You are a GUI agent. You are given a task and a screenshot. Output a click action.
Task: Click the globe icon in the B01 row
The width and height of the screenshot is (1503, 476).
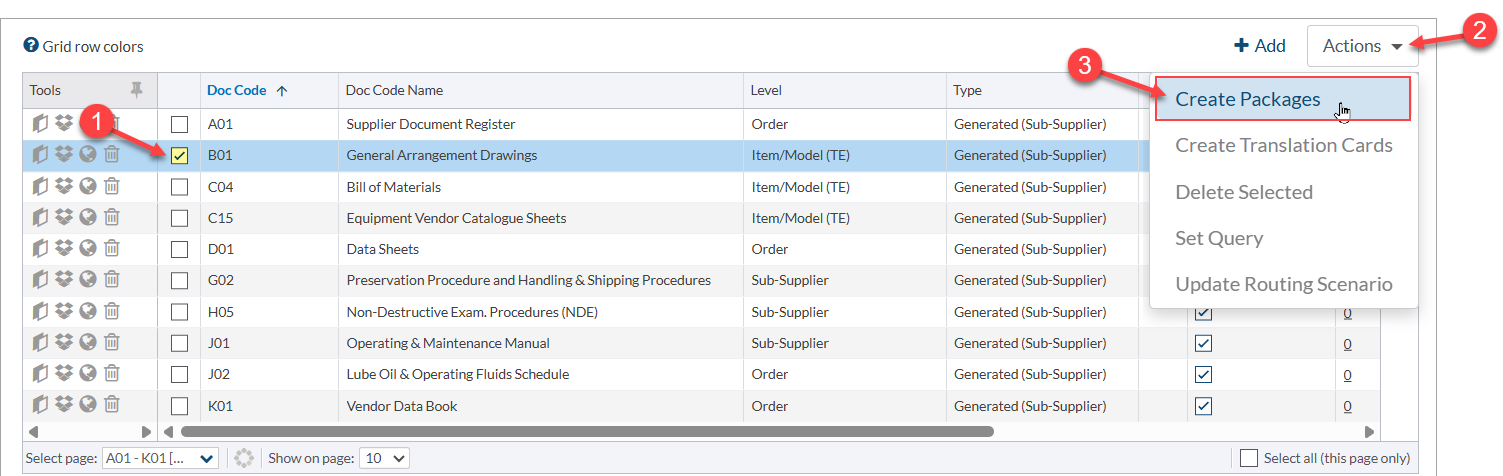point(88,155)
